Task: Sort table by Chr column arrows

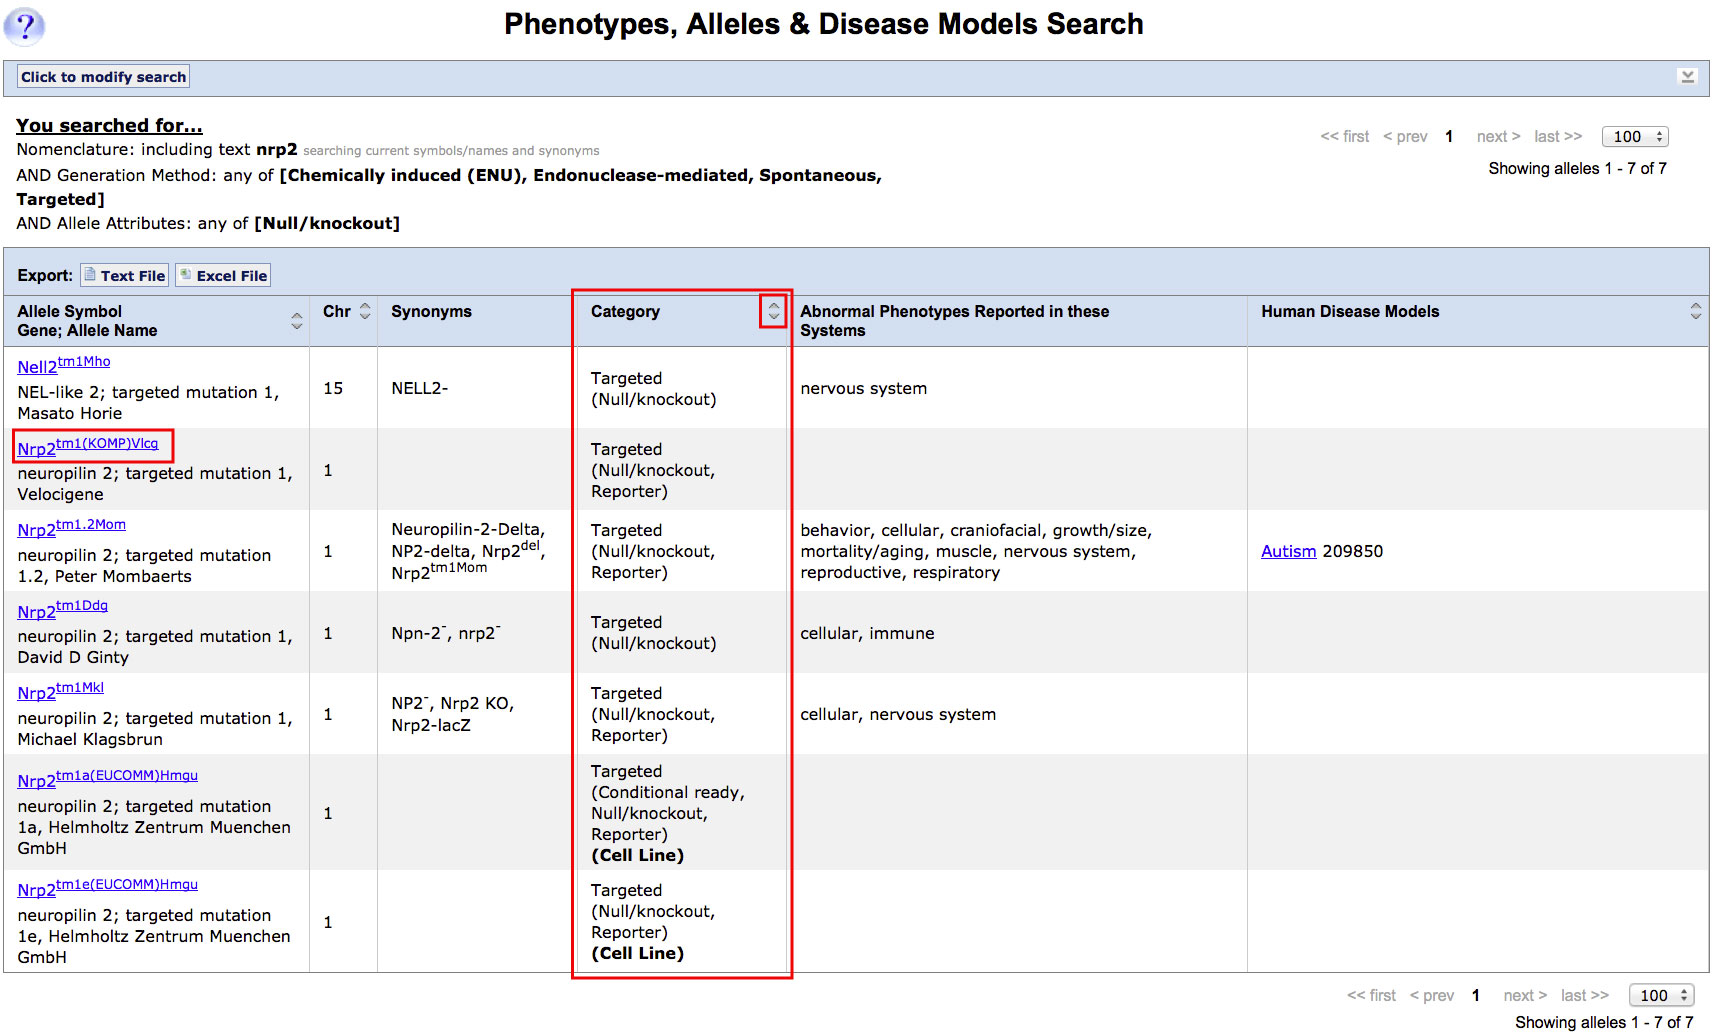Action: pos(365,312)
